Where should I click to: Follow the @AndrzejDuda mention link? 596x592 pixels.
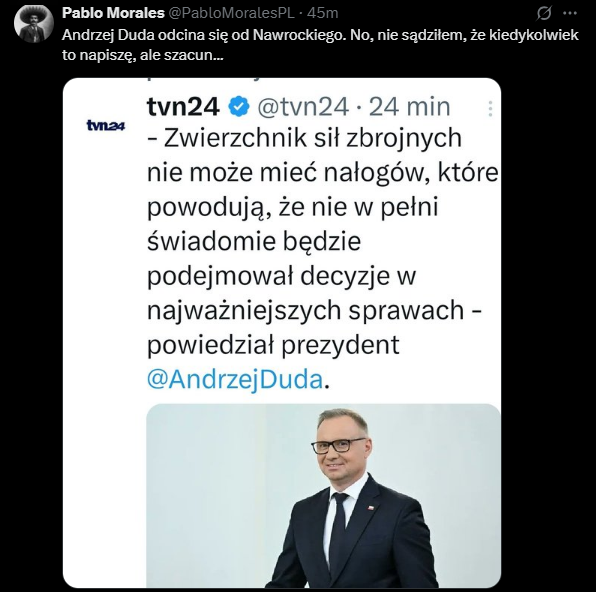coord(235,379)
